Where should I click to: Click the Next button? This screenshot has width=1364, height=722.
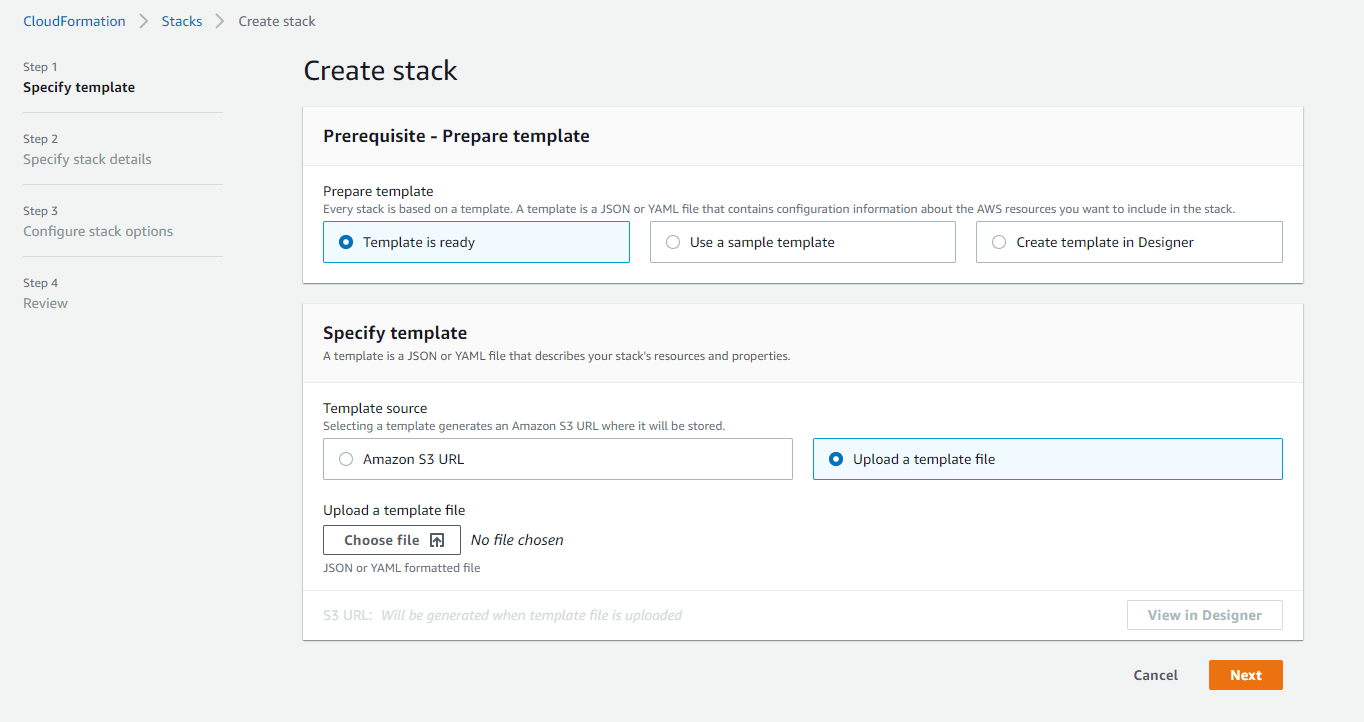click(1245, 674)
